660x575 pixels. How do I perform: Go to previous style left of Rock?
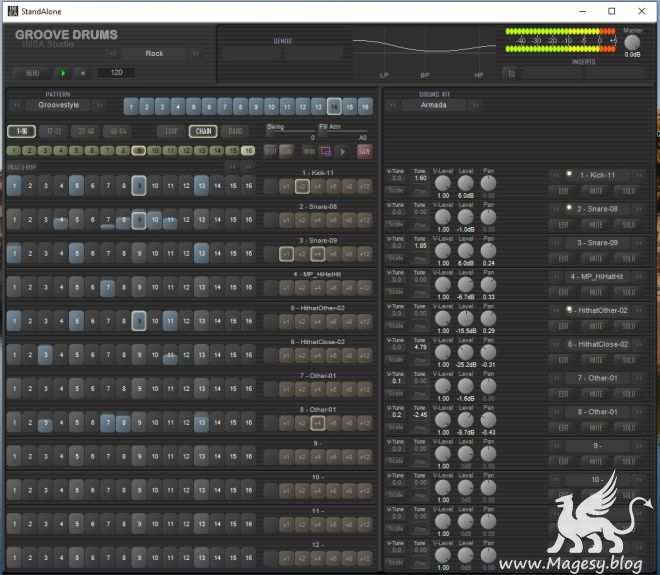click(112, 53)
